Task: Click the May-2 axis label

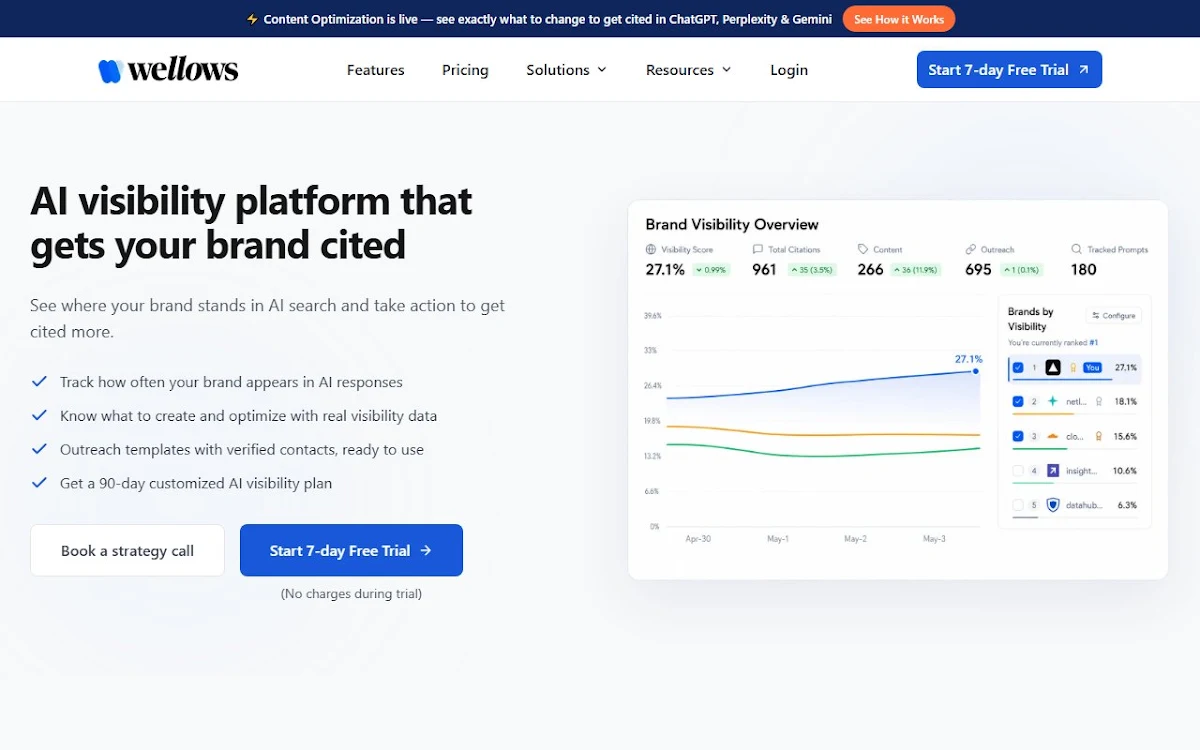Action: 855,539
